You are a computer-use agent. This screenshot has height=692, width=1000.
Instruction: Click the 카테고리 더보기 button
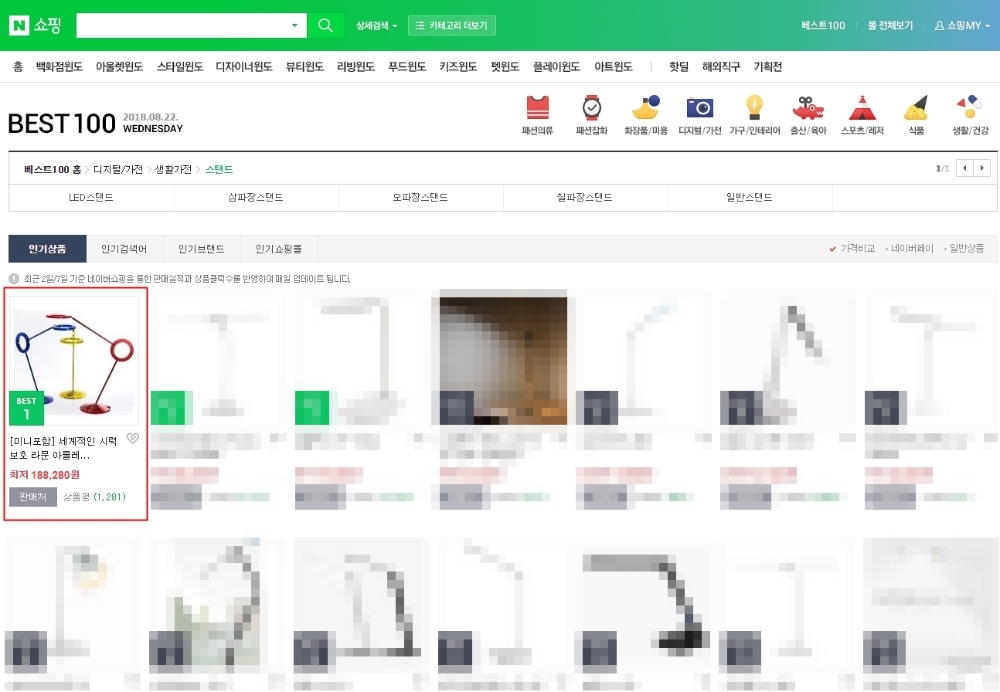452,26
